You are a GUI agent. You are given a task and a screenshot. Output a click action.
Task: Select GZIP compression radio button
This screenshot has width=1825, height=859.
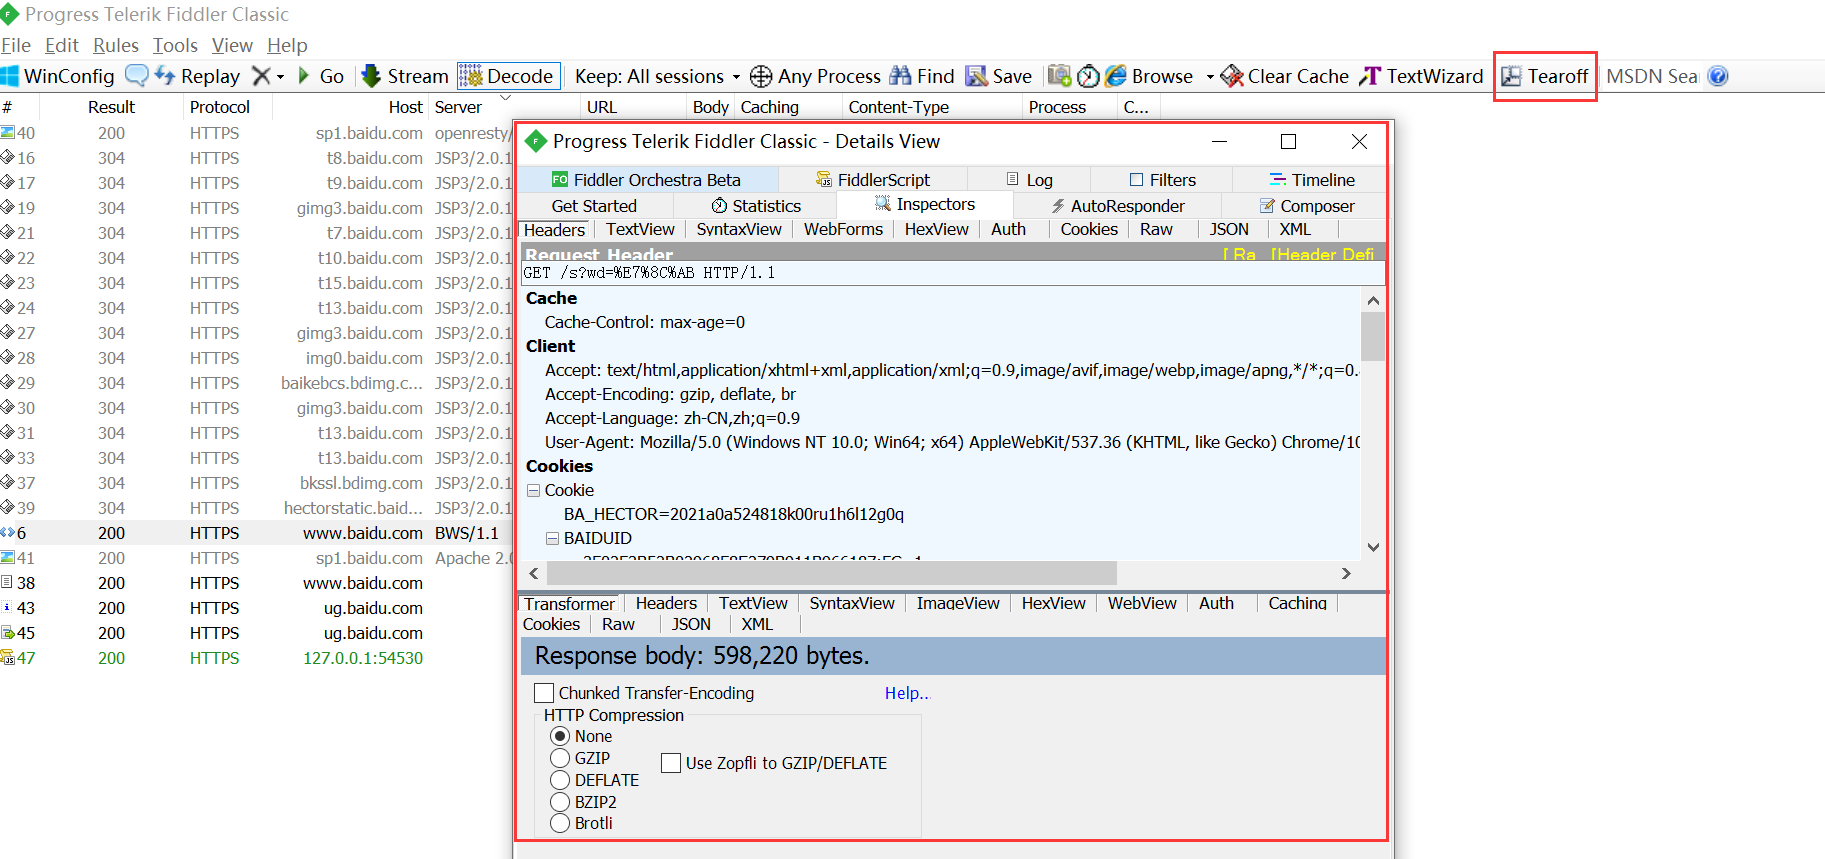560,758
